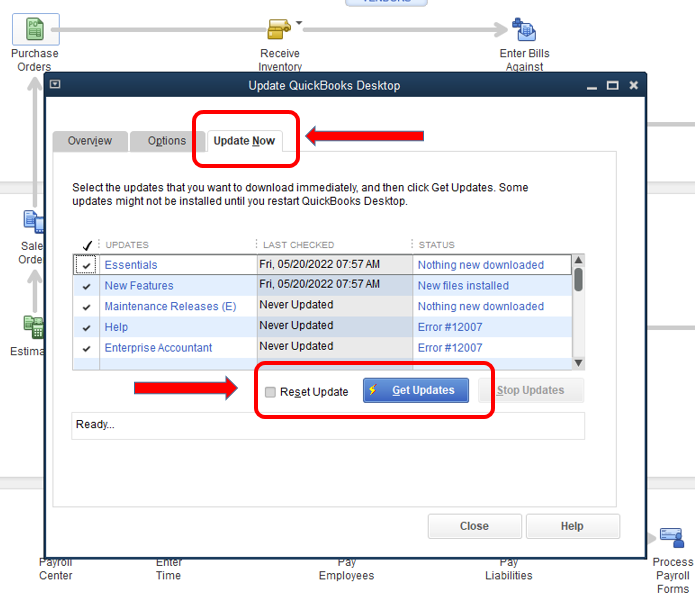
Task: Click the Help update row link
Action: [x=116, y=327]
